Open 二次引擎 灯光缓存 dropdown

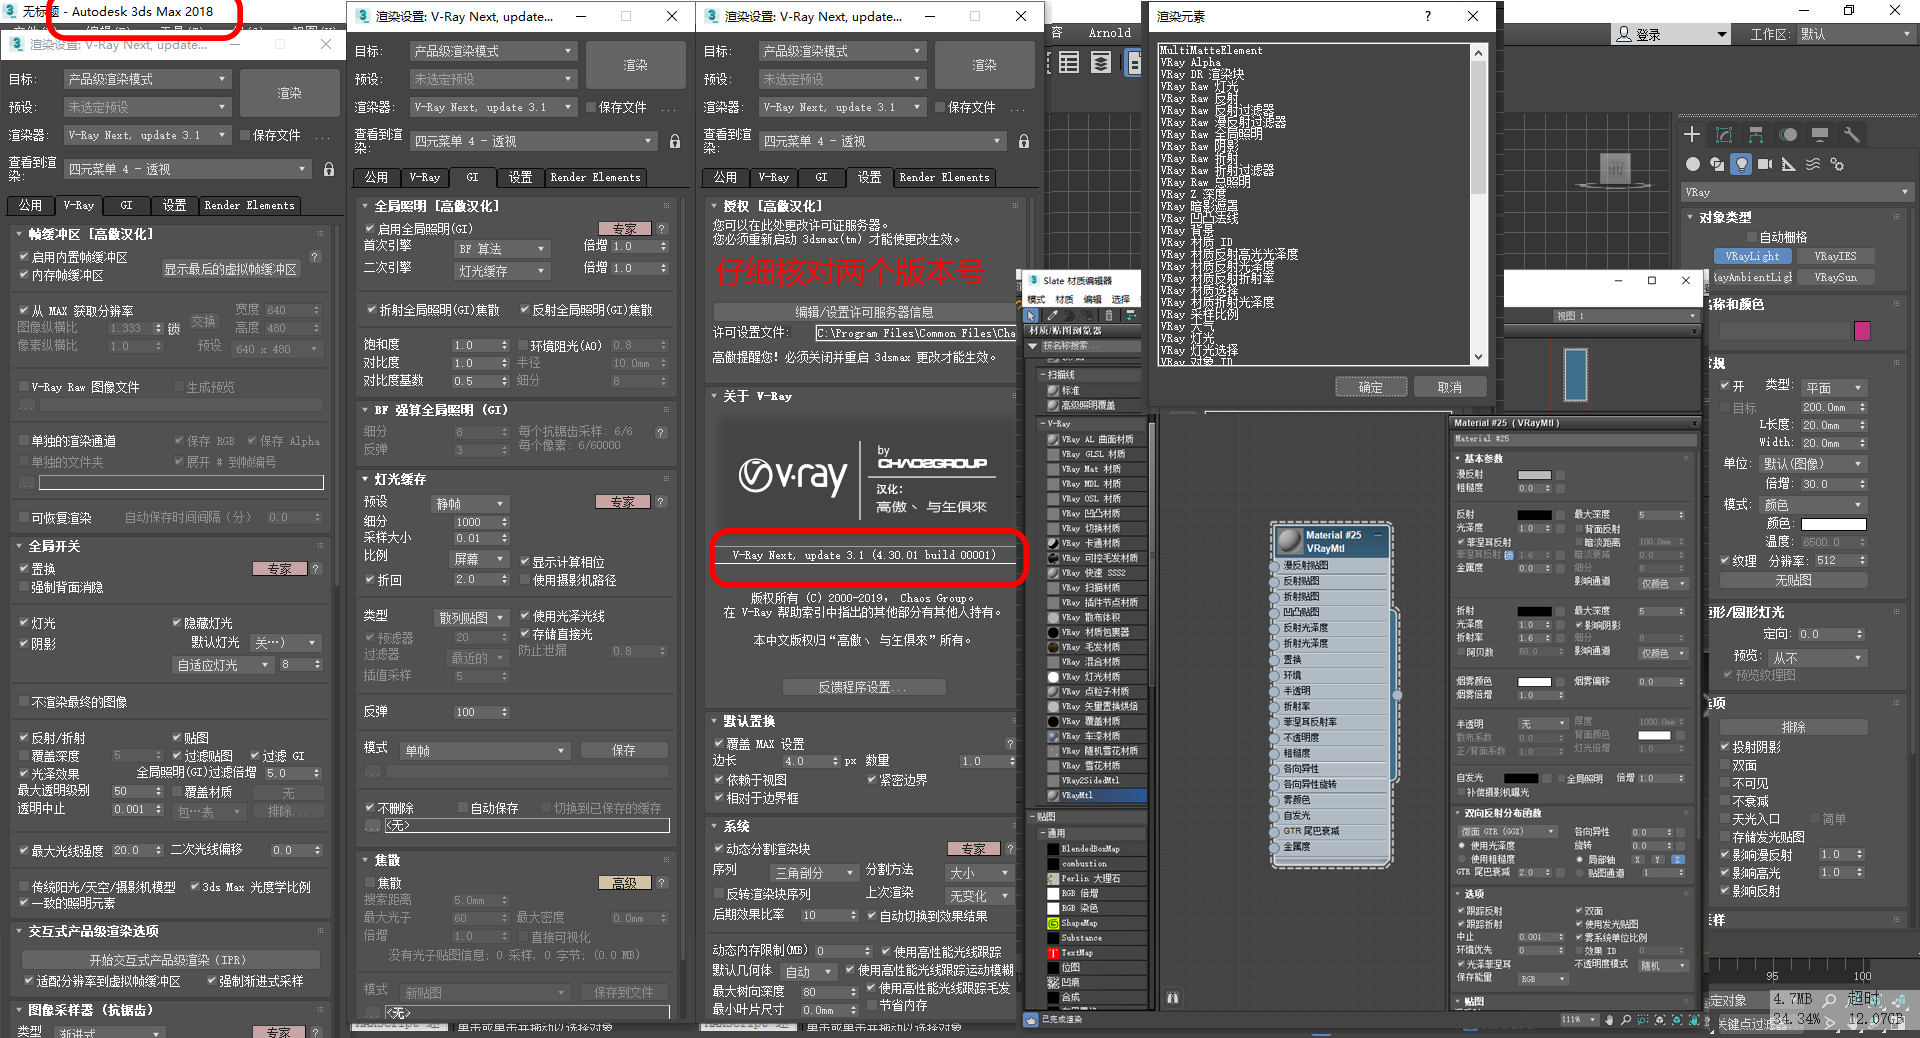[x=501, y=270]
